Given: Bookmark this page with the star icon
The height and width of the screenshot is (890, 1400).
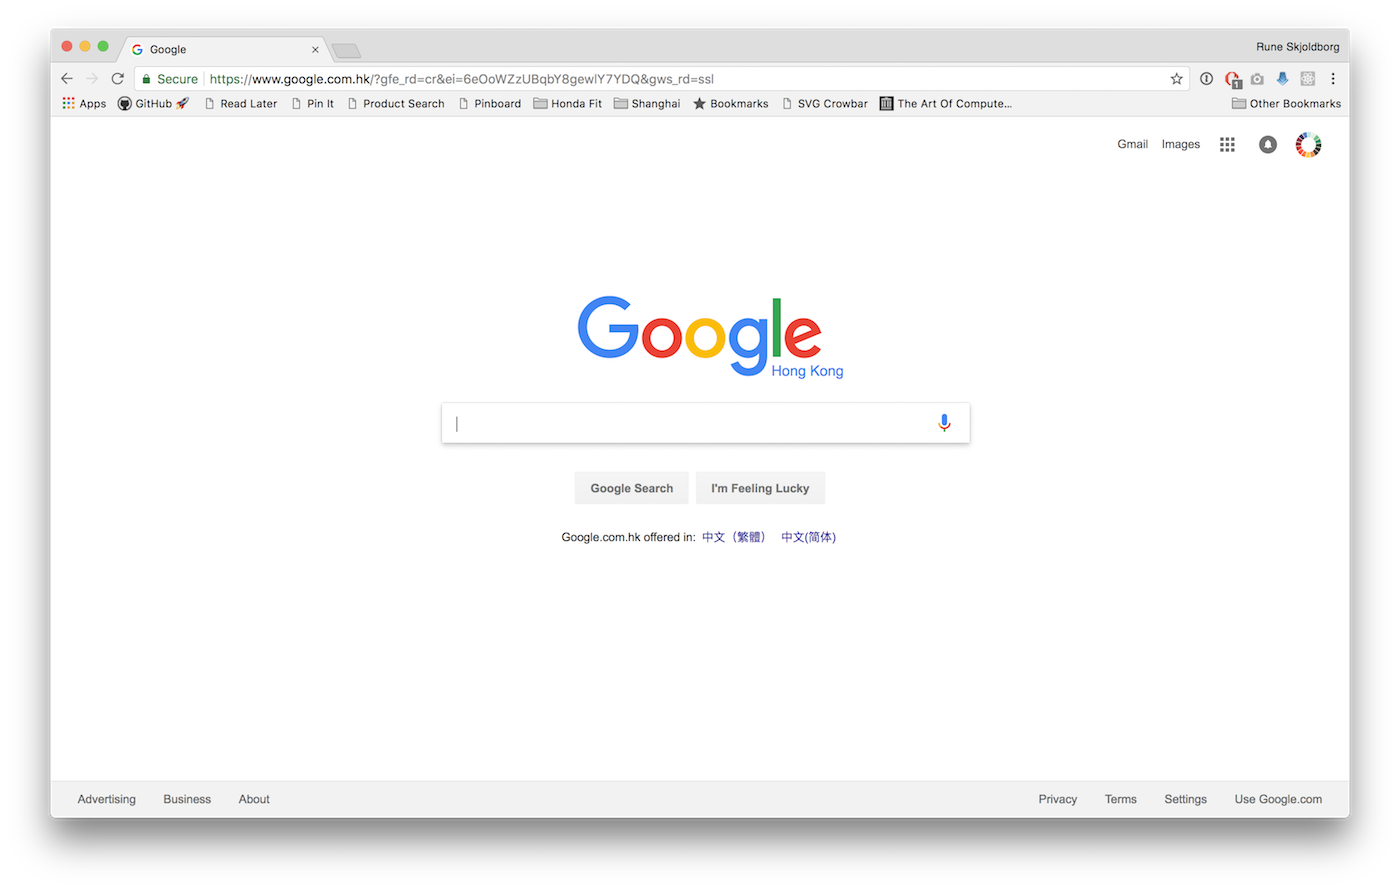Looking at the screenshot, I should [x=1177, y=79].
